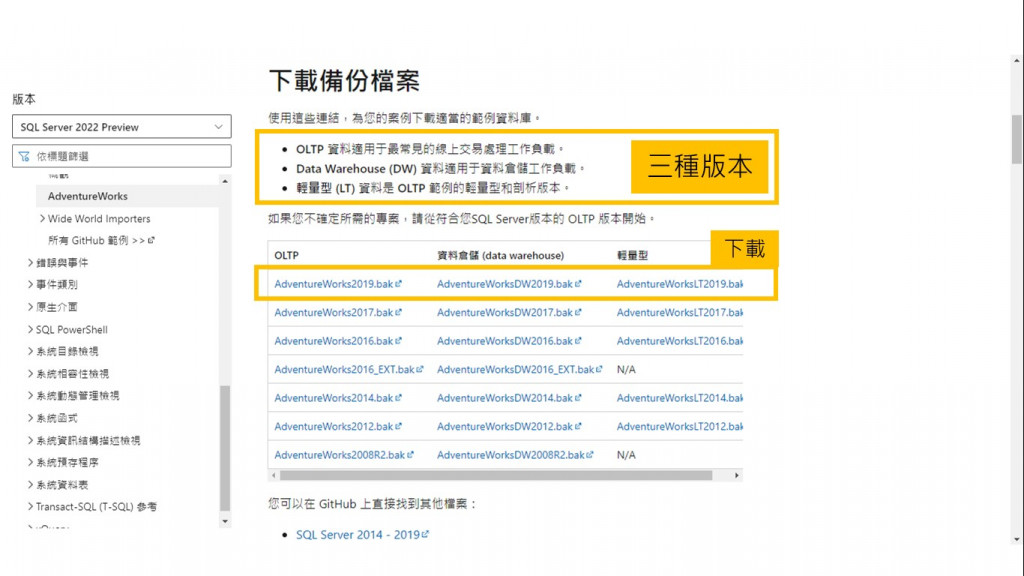Click the filter funnel icon
This screenshot has height=576, width=1024.
(24, 156)
